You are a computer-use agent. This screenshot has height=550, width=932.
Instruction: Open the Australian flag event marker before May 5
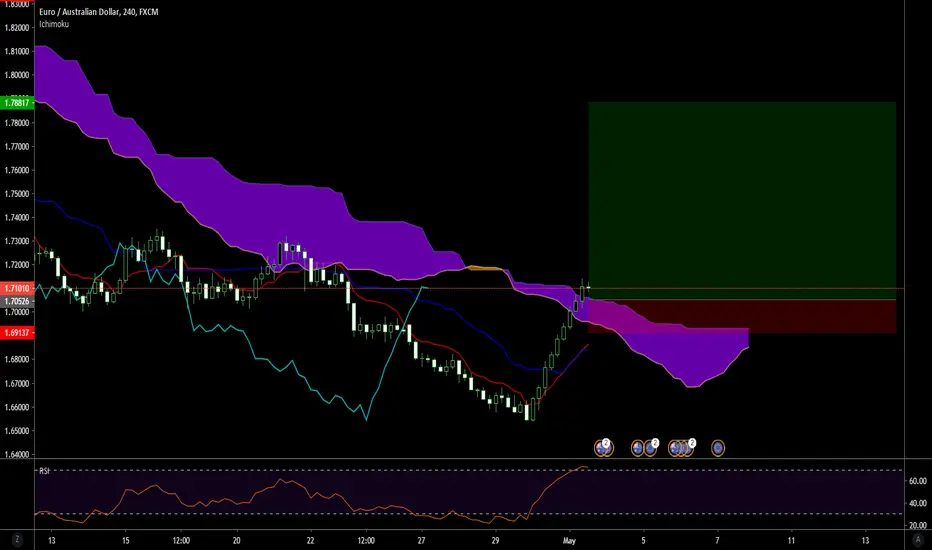tap(637, 448)
